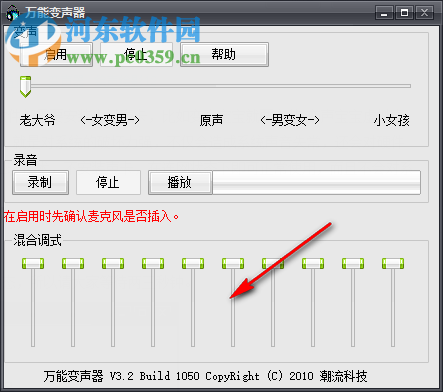The image size is (443, 392).
Task: Click the ninth 混合调式 equalizer slider thumb
Action: [353, 263]
